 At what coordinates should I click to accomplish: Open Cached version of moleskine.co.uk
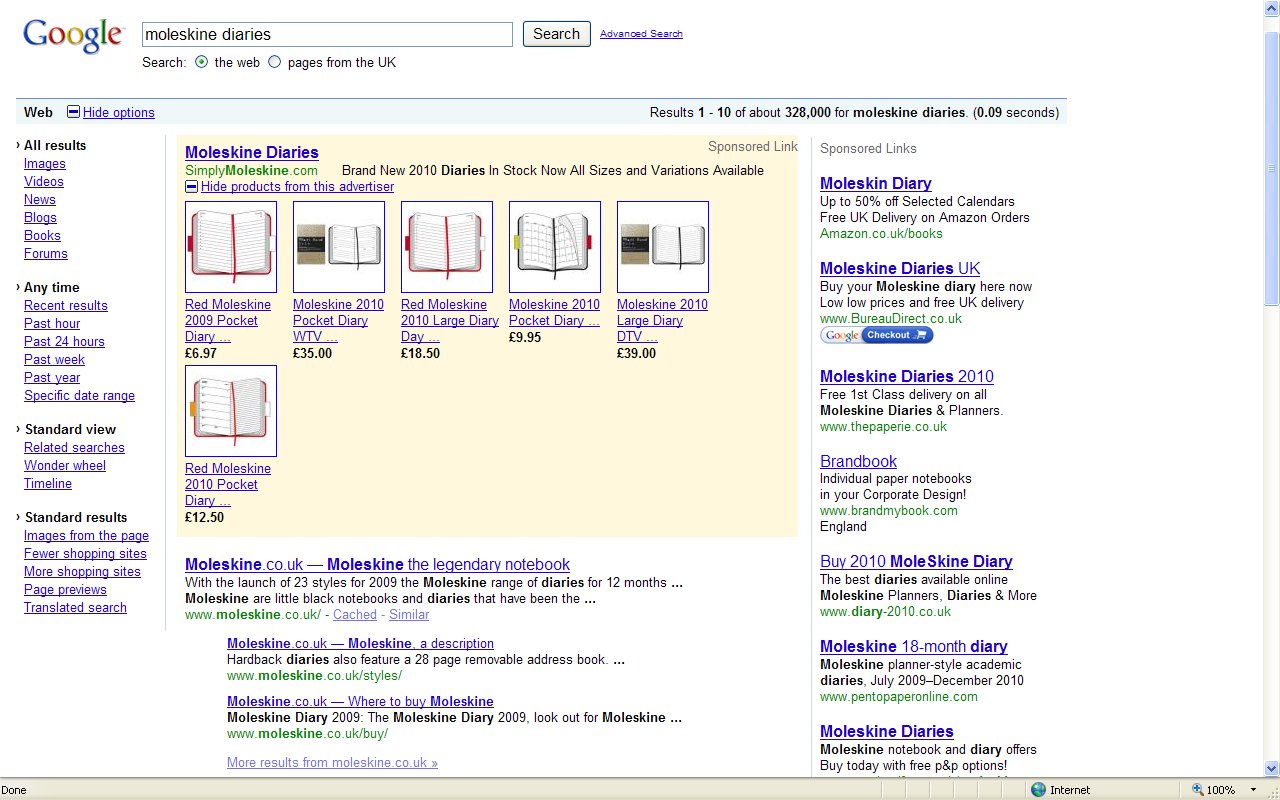(x=355, y=615)
